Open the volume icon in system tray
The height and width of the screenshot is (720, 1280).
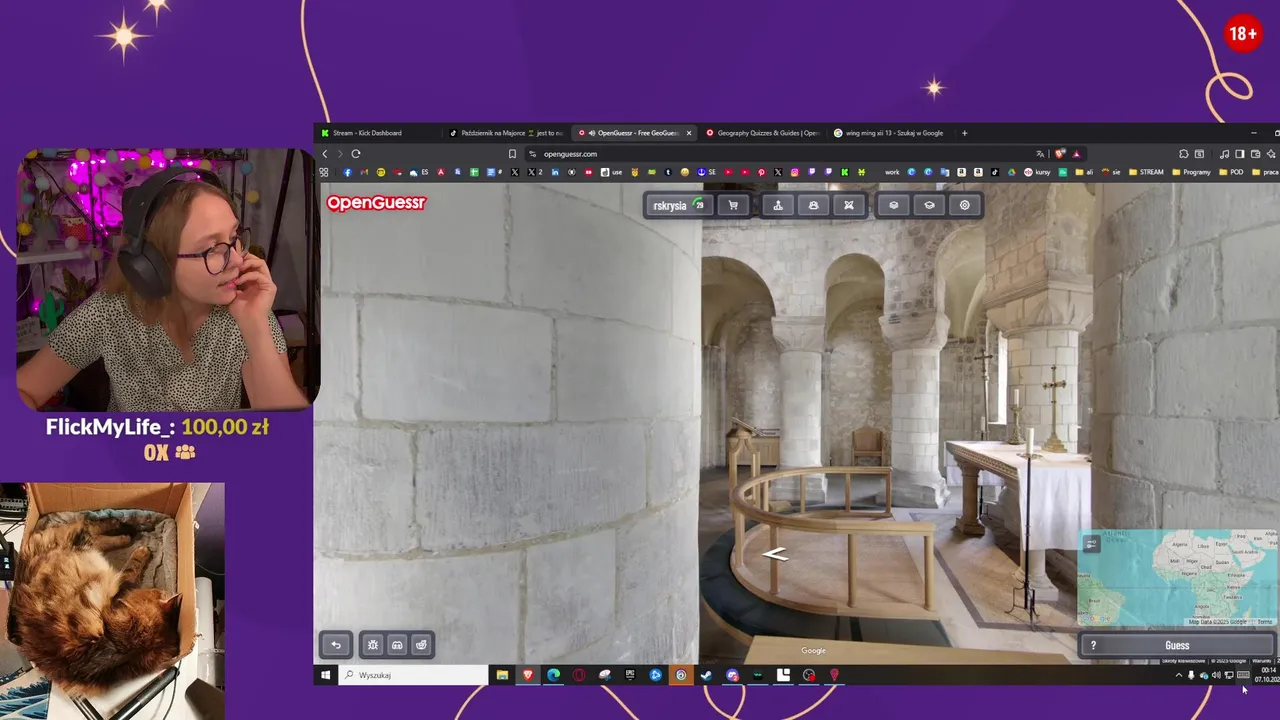point(1216,675)
